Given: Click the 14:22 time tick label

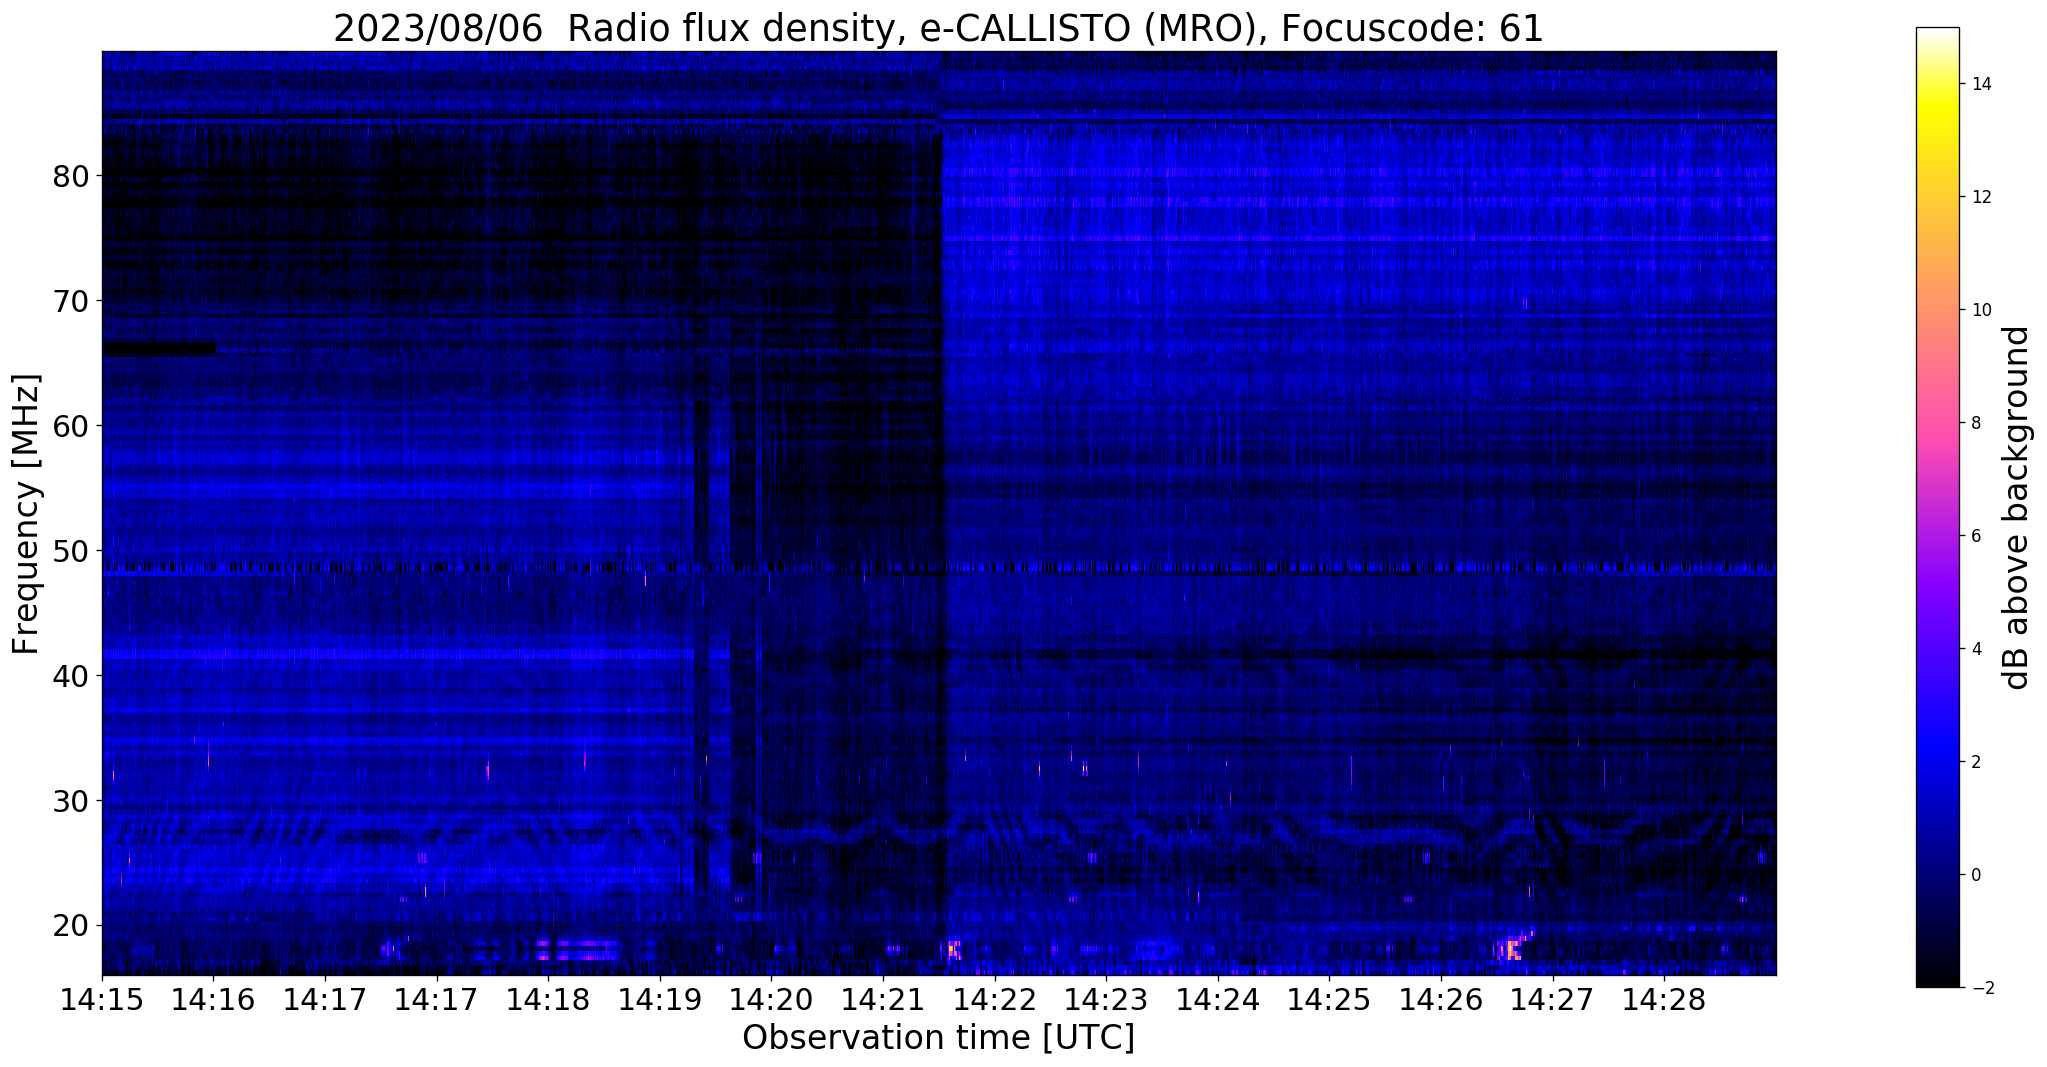Looking at the screenshot, I should [994, 1001].
